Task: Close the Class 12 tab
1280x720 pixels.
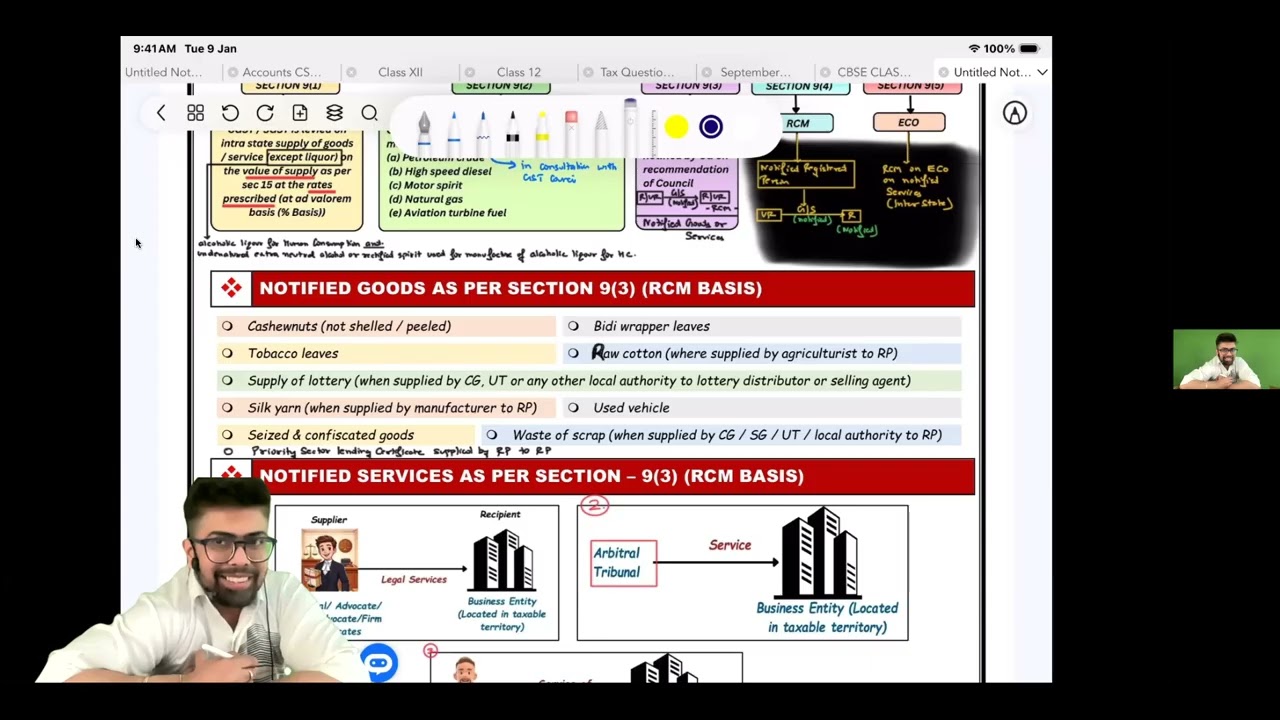Action: pos(469,72)
